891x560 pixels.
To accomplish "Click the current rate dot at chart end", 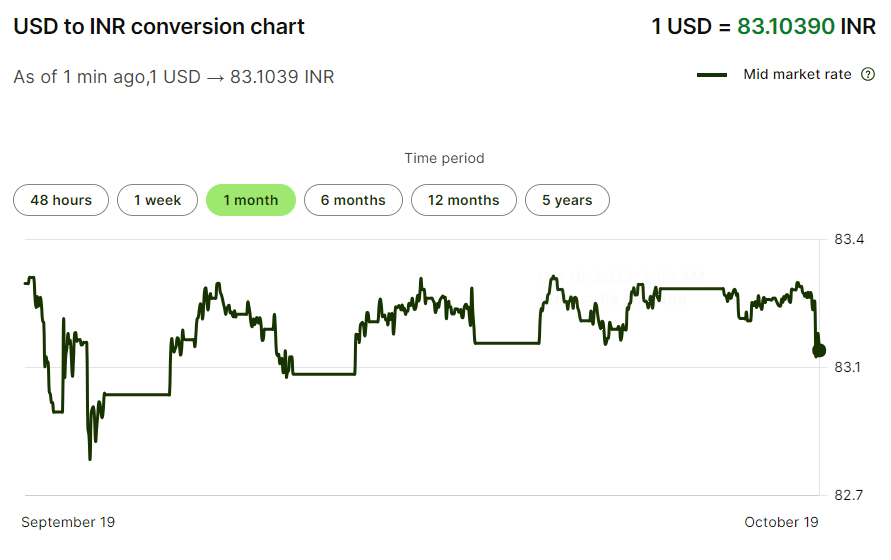I will click(819, 350).
